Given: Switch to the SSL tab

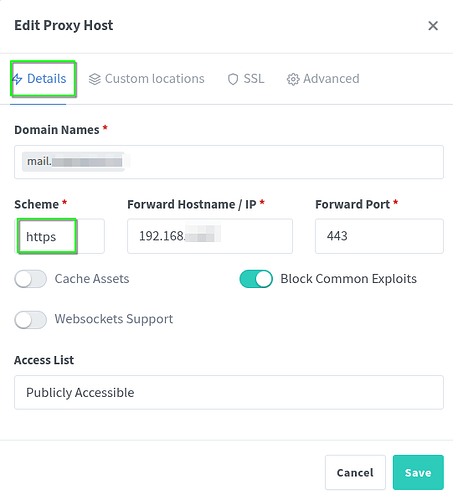Looking at the screenshot, I should click(x=246, y=79).
